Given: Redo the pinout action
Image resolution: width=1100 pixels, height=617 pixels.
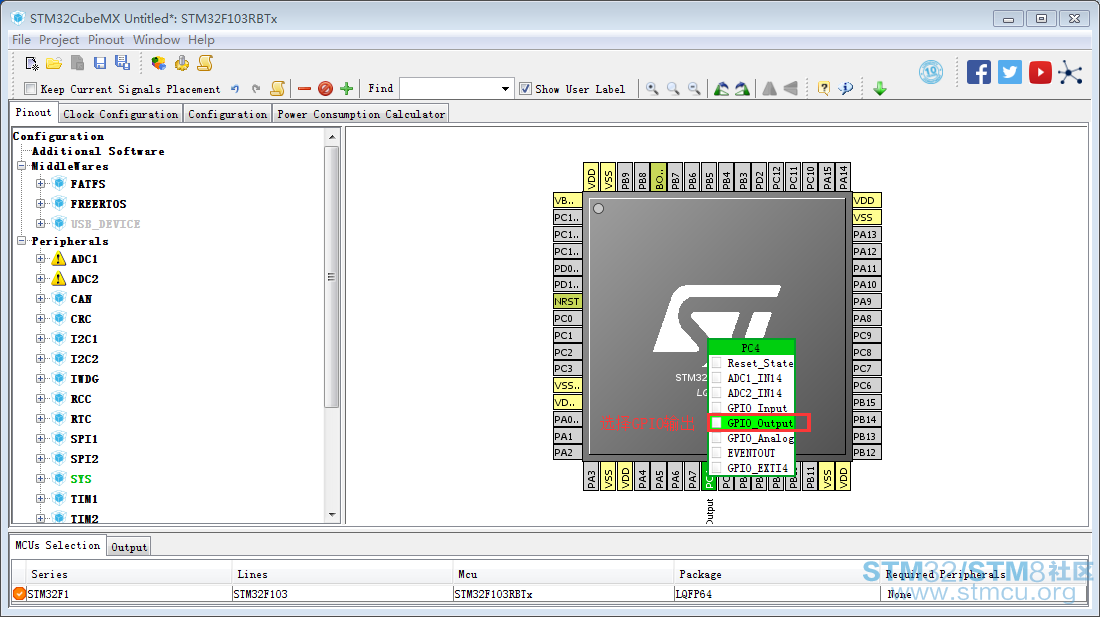Looking at the screenshot, I should pos(256,89).
